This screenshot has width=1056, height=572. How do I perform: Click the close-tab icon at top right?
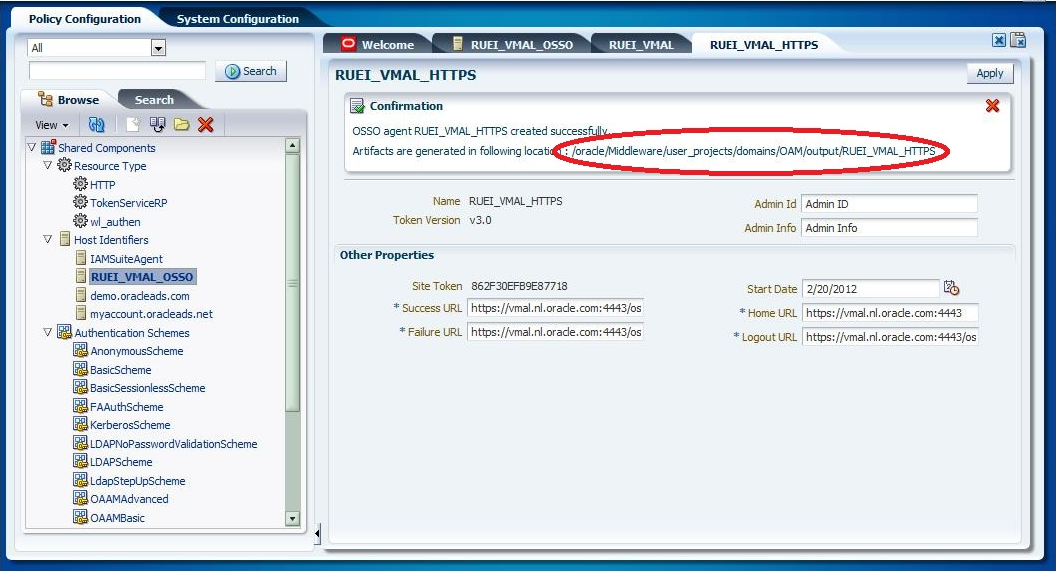click(999, 40)
